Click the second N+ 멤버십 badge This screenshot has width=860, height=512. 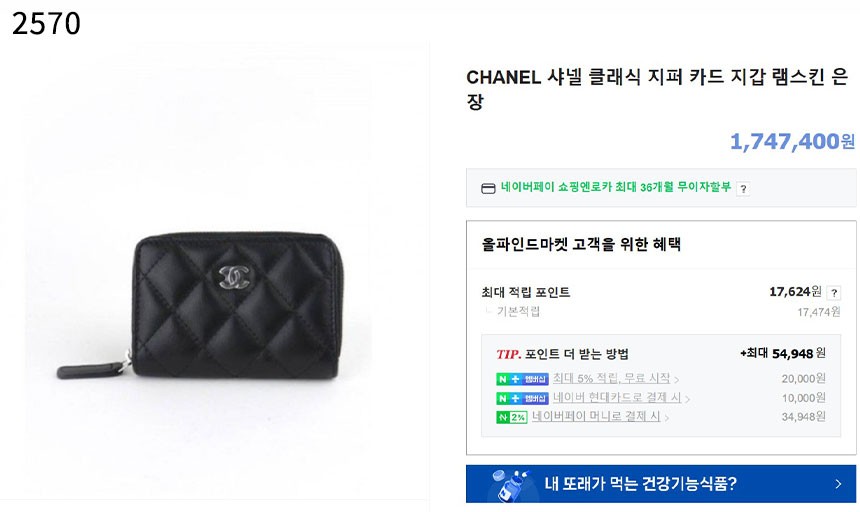point(522,398)
